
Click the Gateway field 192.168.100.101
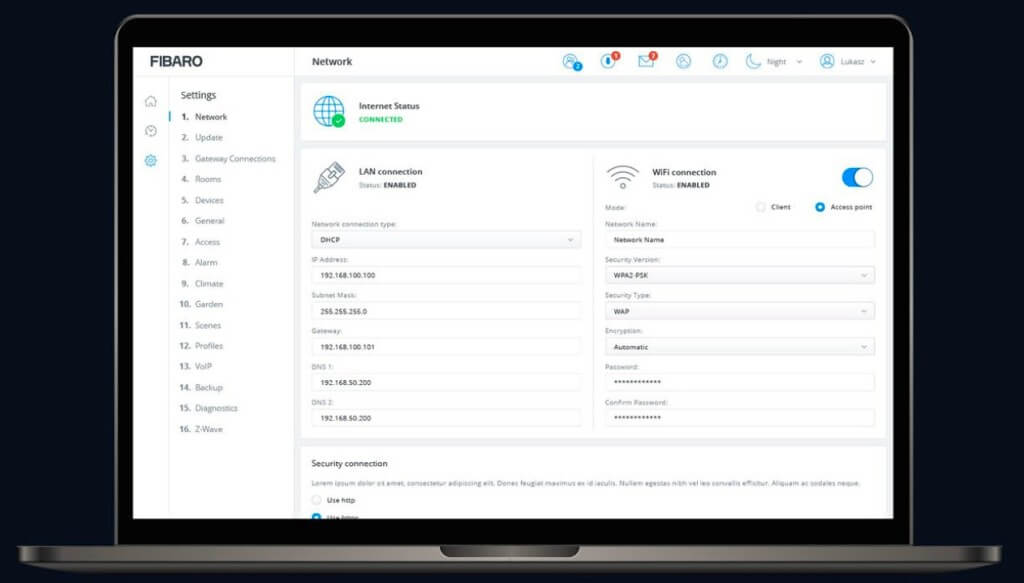tap(446, 347)
